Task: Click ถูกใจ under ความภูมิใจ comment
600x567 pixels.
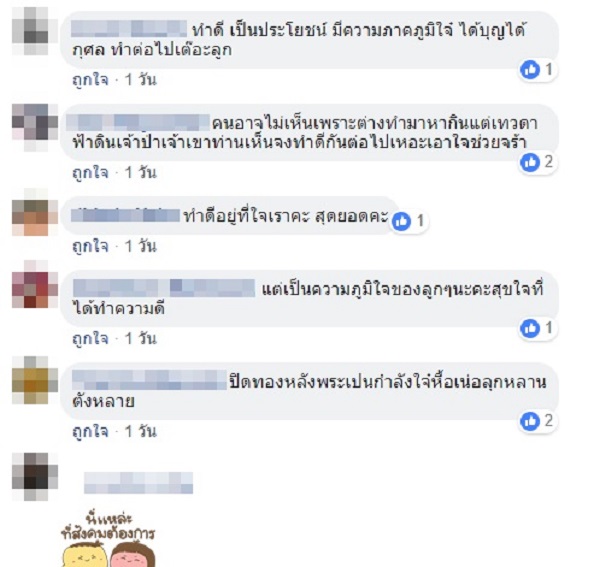Action: [90, 339]
